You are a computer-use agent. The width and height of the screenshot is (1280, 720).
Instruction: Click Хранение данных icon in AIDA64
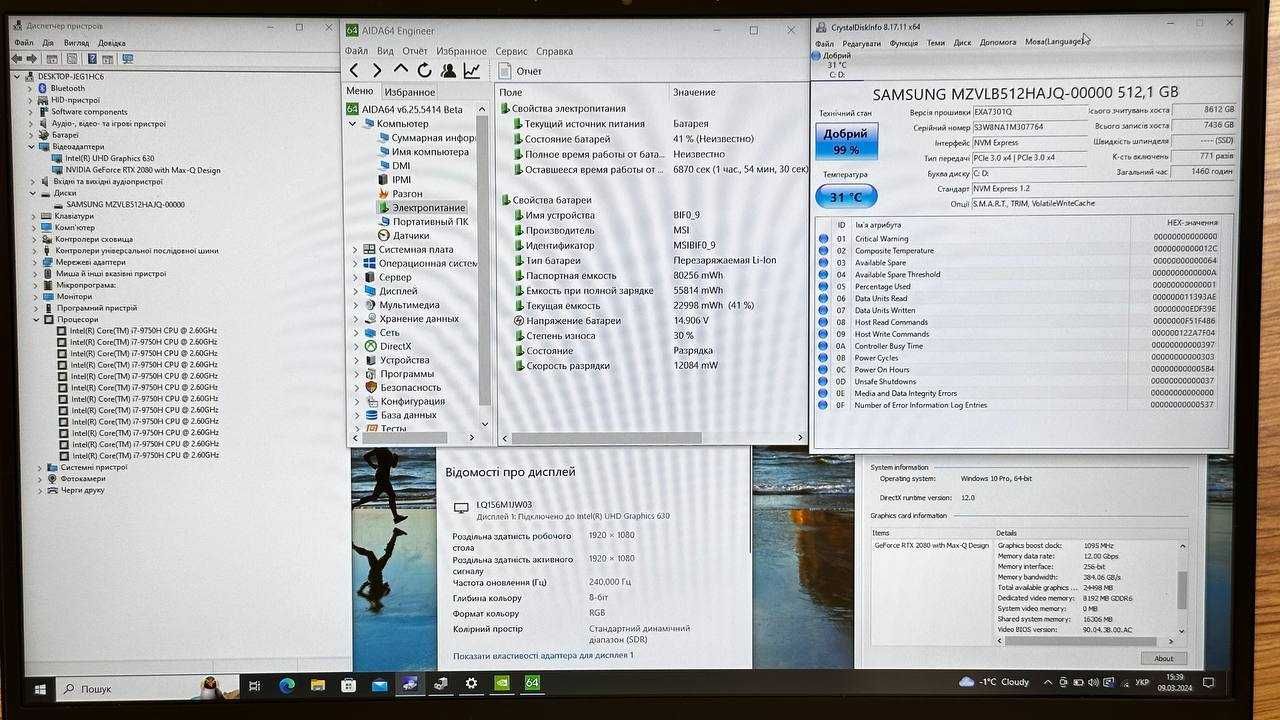(370, 318)
